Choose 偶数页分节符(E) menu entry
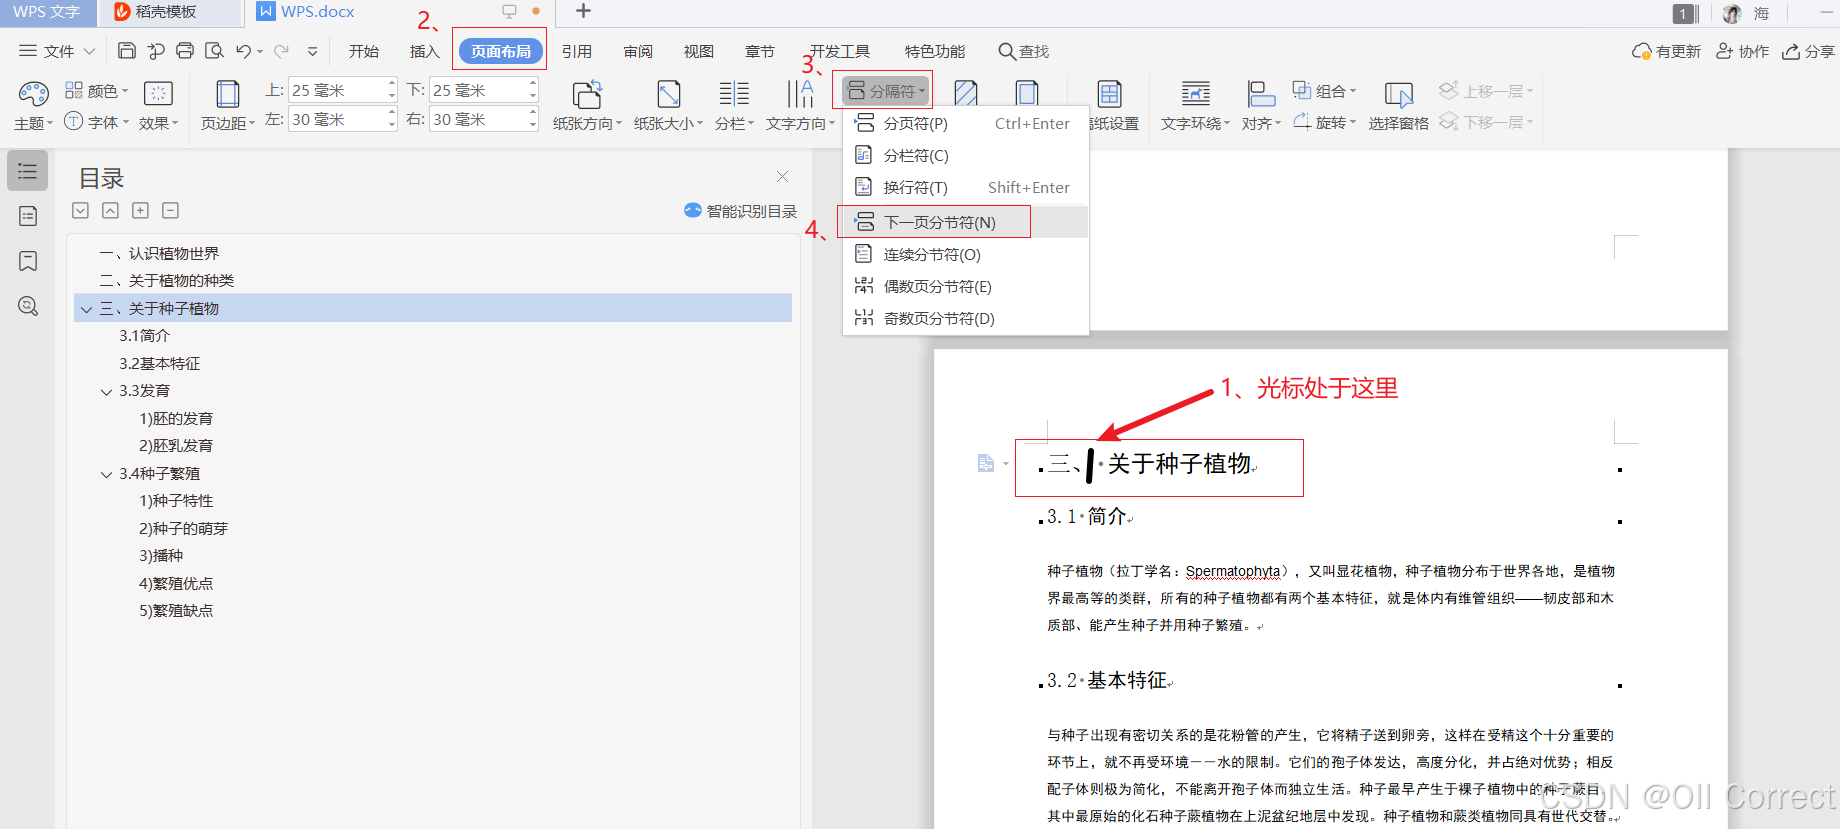This screenshot has height=829, width=1840. point(966,287)
